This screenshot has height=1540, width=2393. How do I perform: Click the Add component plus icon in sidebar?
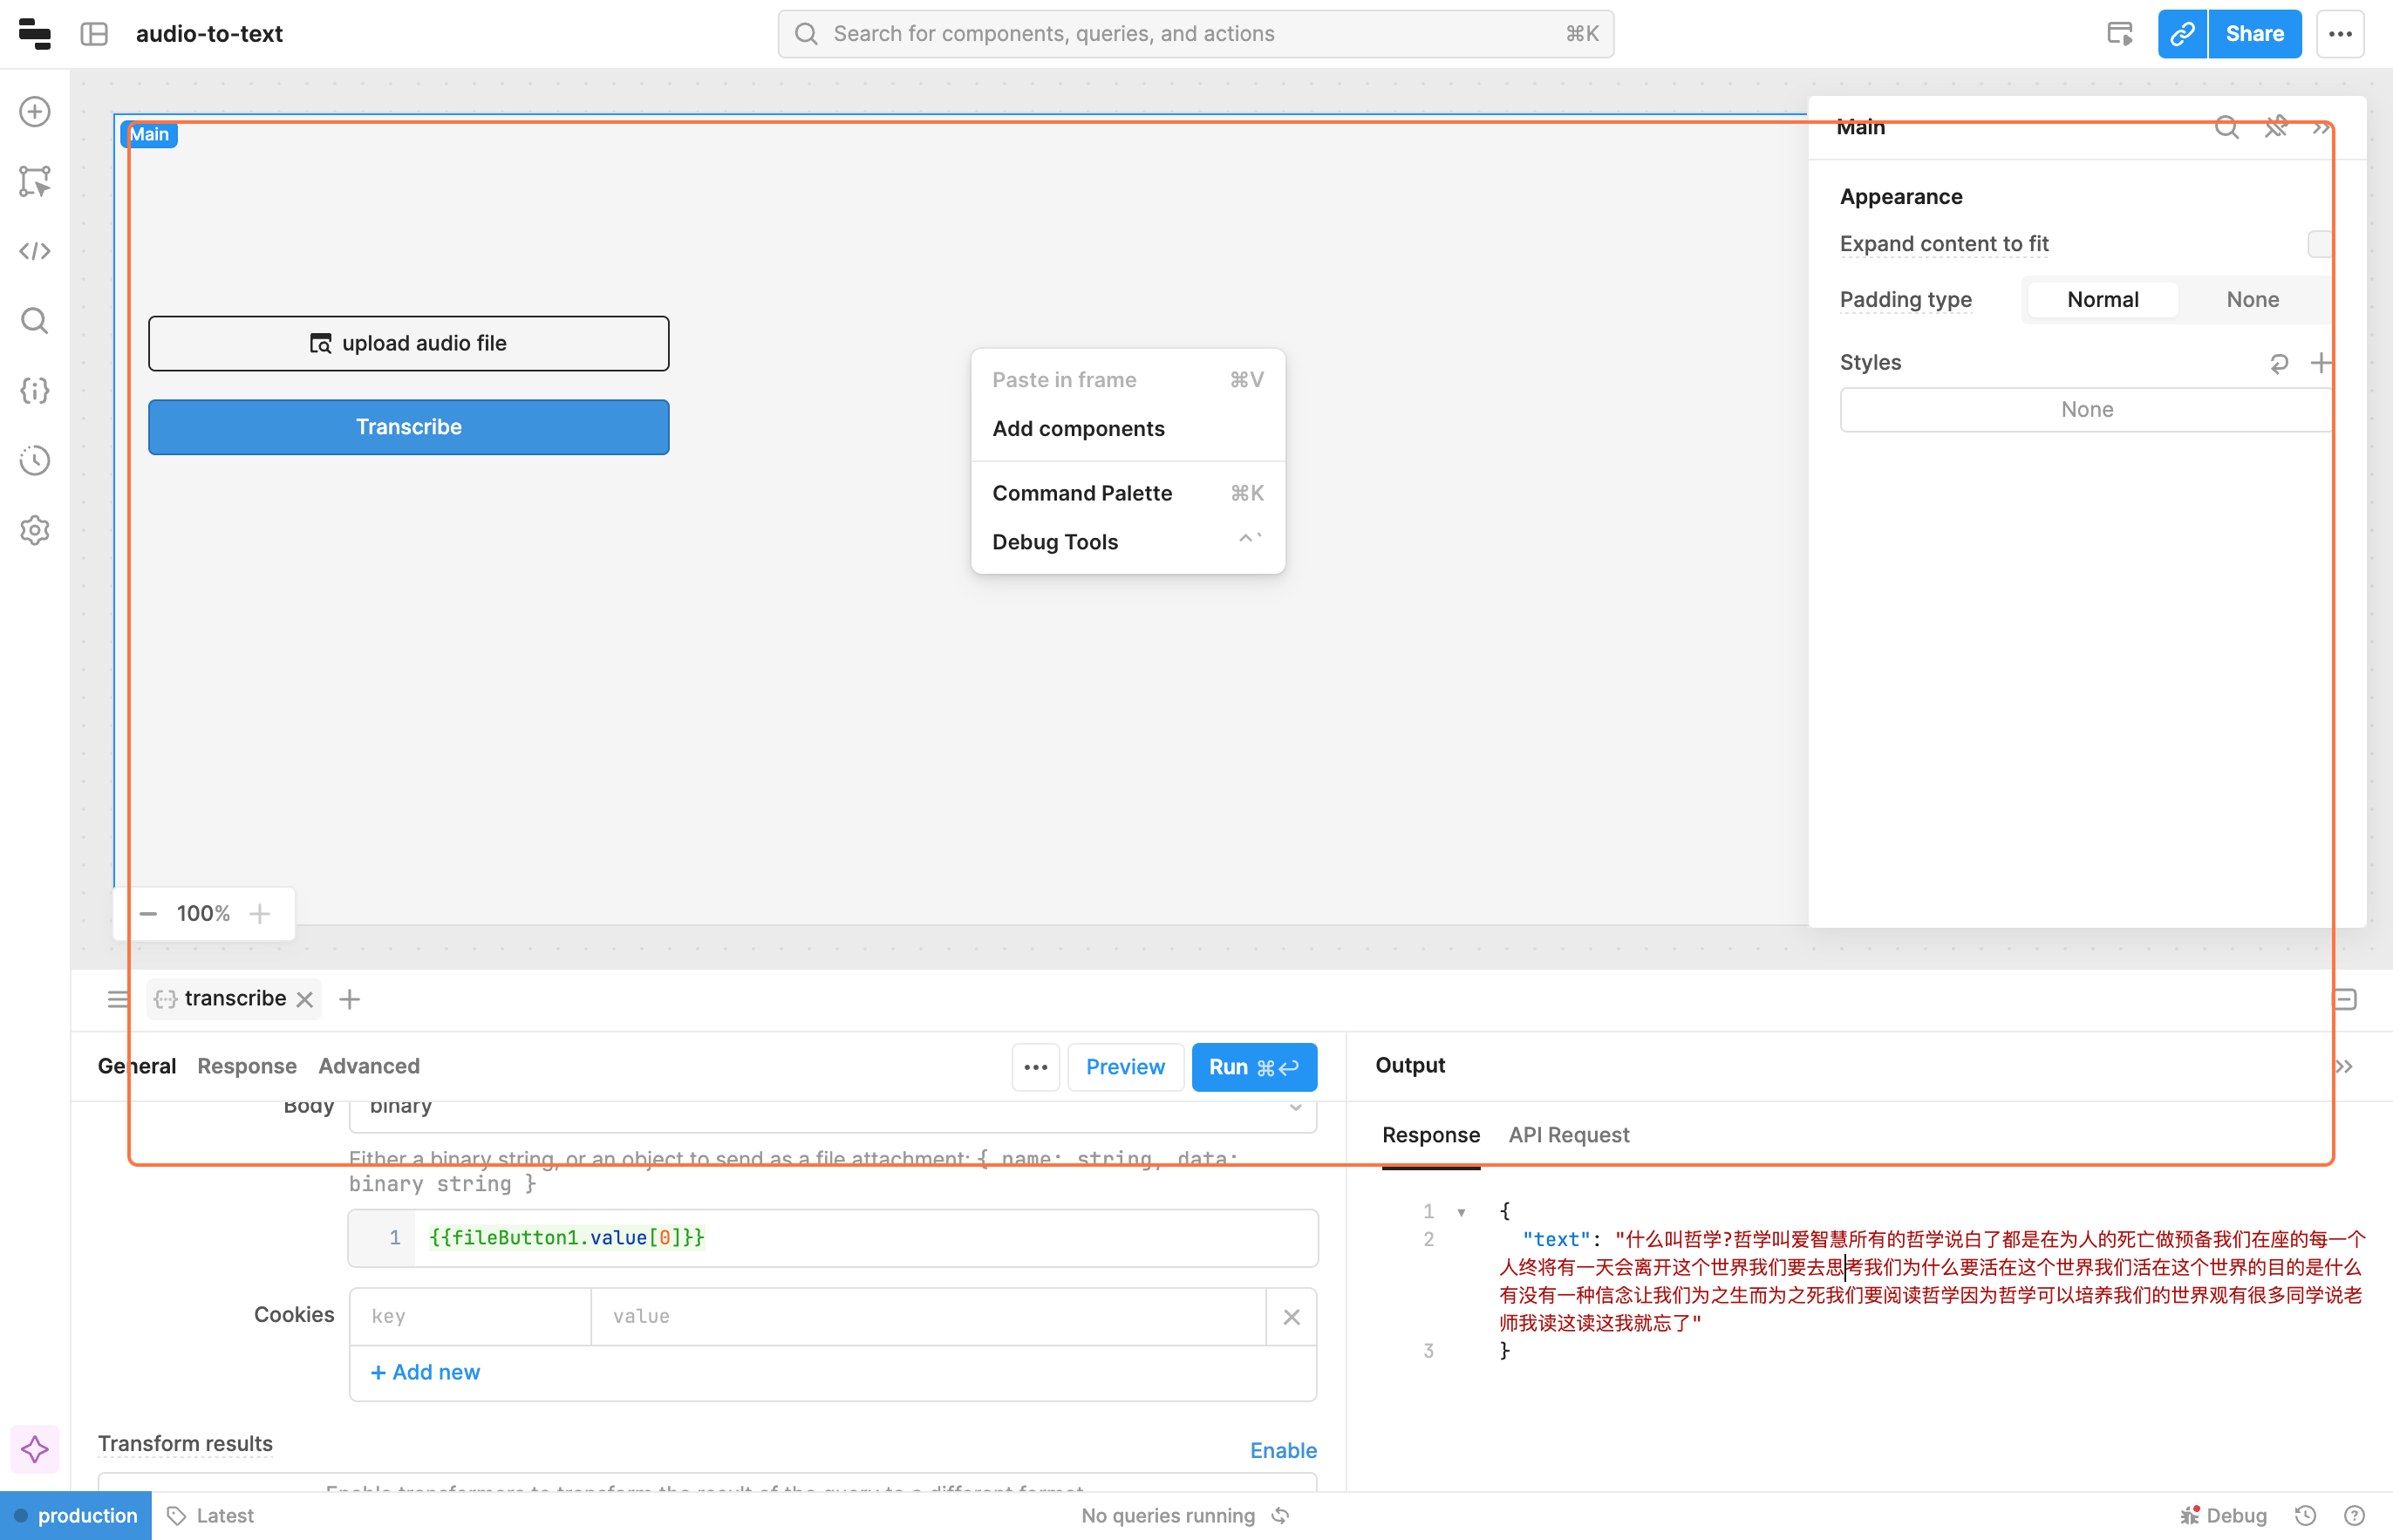pos(34,111)
